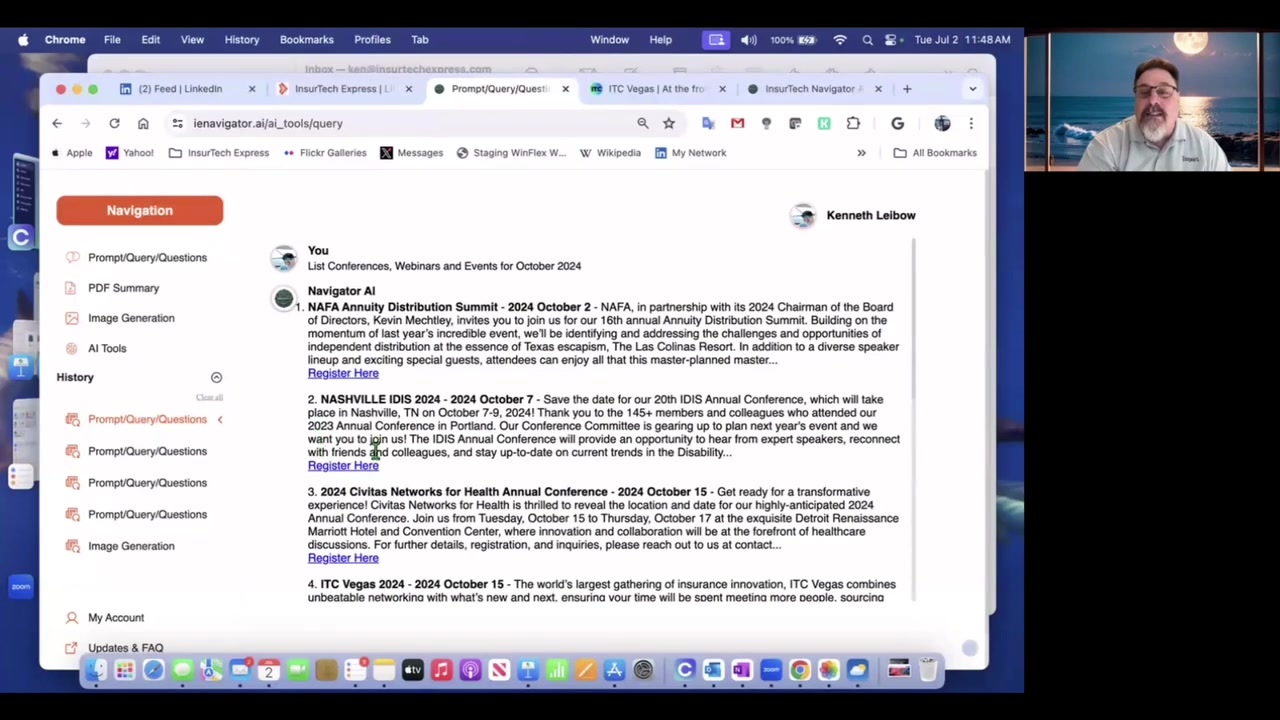This screenshot has width=1280, height=720.
Task: Open the Gmail extension icon
Action: pos(738,123)
